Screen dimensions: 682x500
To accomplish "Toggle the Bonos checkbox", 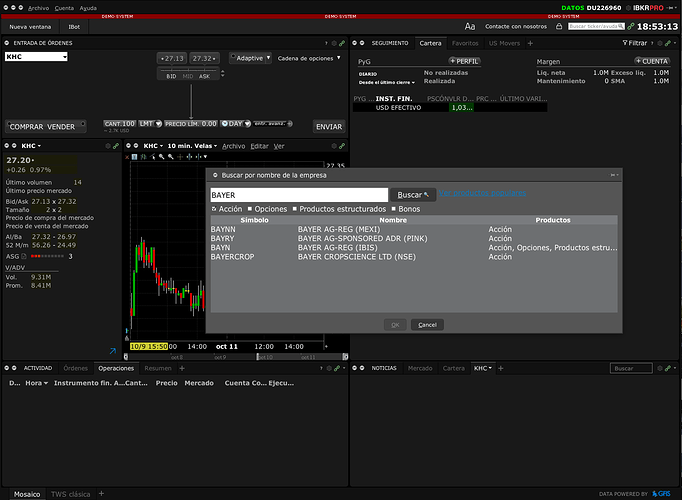I will point(394,209).
